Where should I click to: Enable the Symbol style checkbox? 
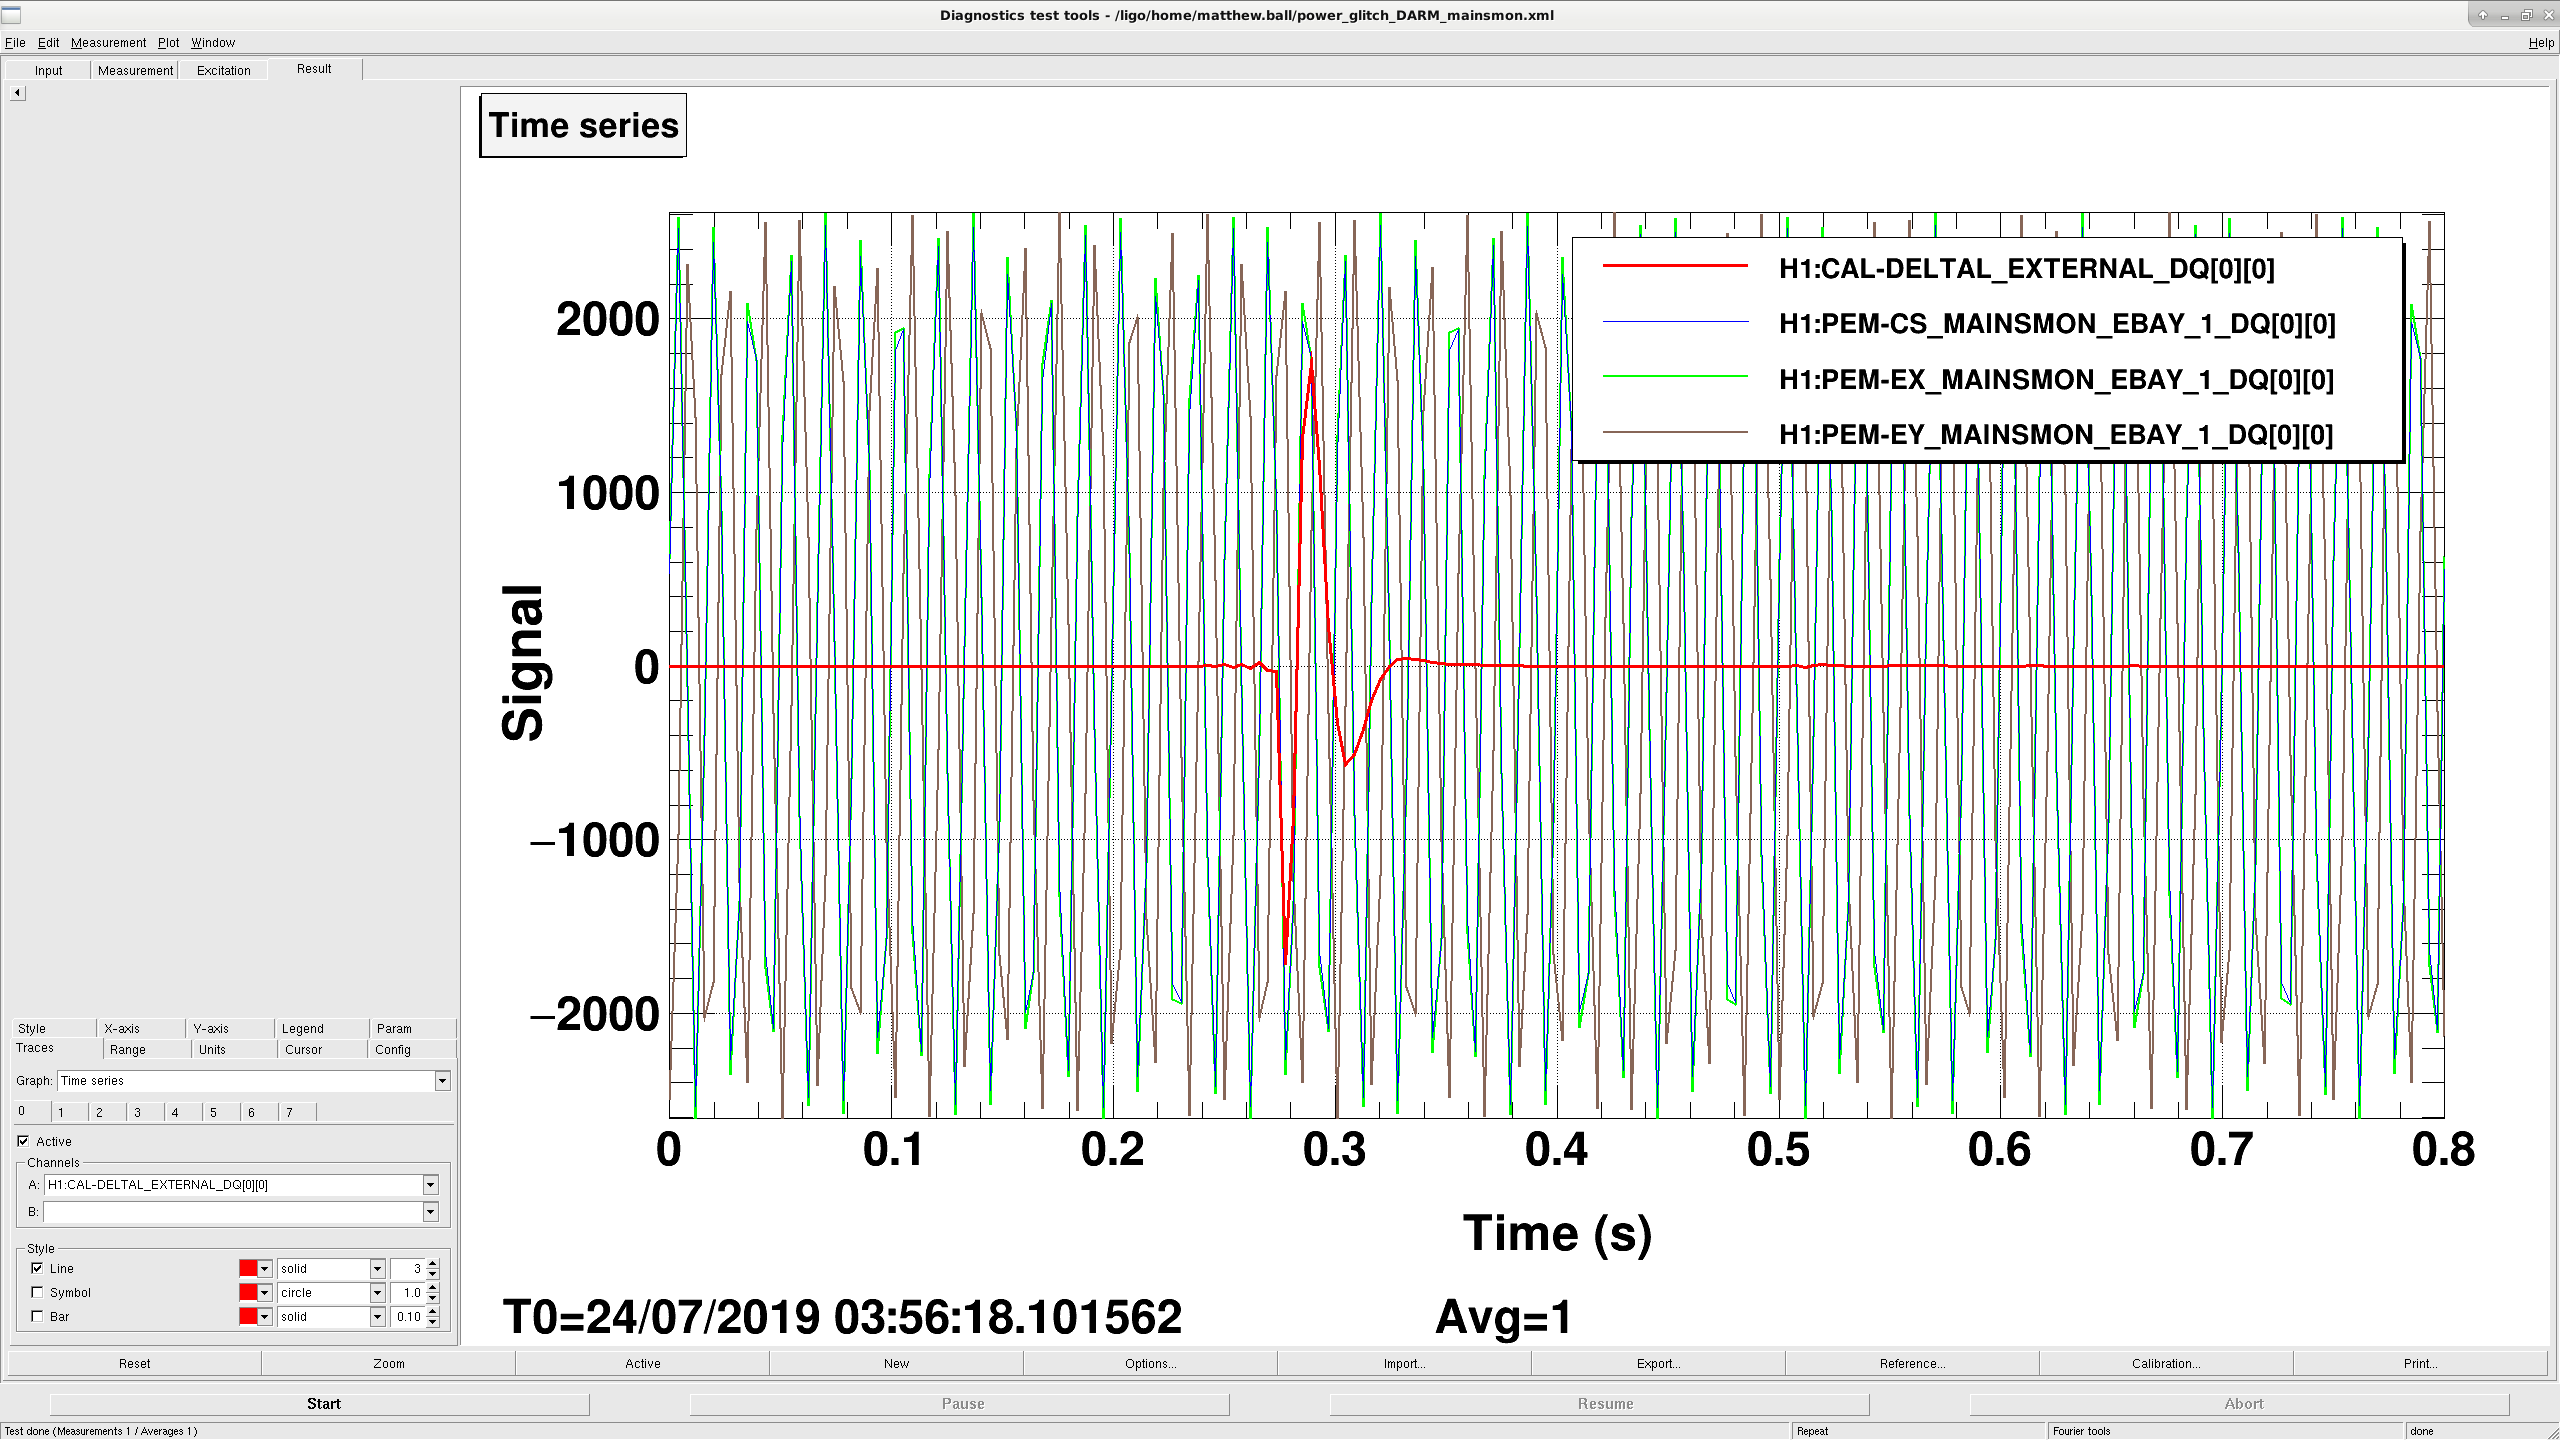[x=37, y=1292]
